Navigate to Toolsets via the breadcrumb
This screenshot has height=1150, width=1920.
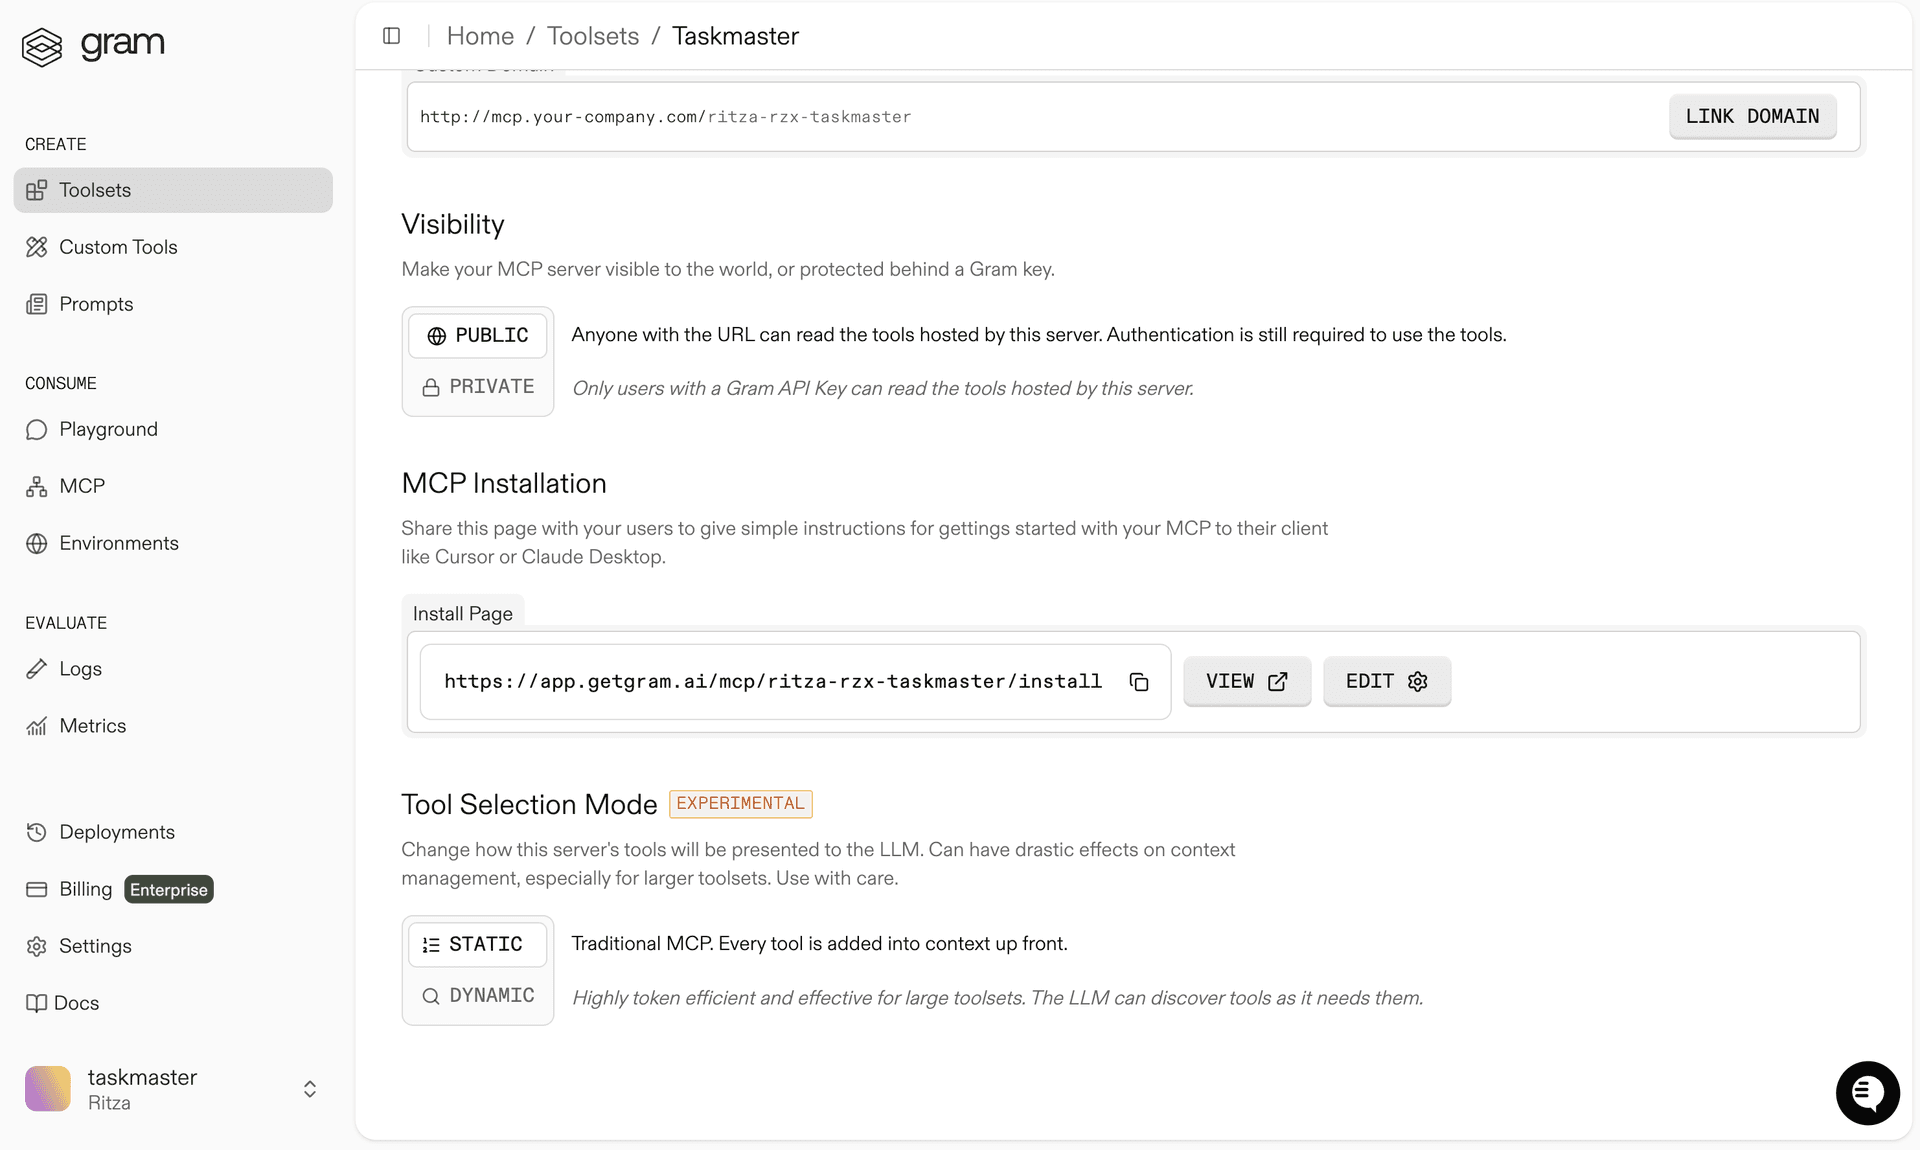[x=592, y=35]
